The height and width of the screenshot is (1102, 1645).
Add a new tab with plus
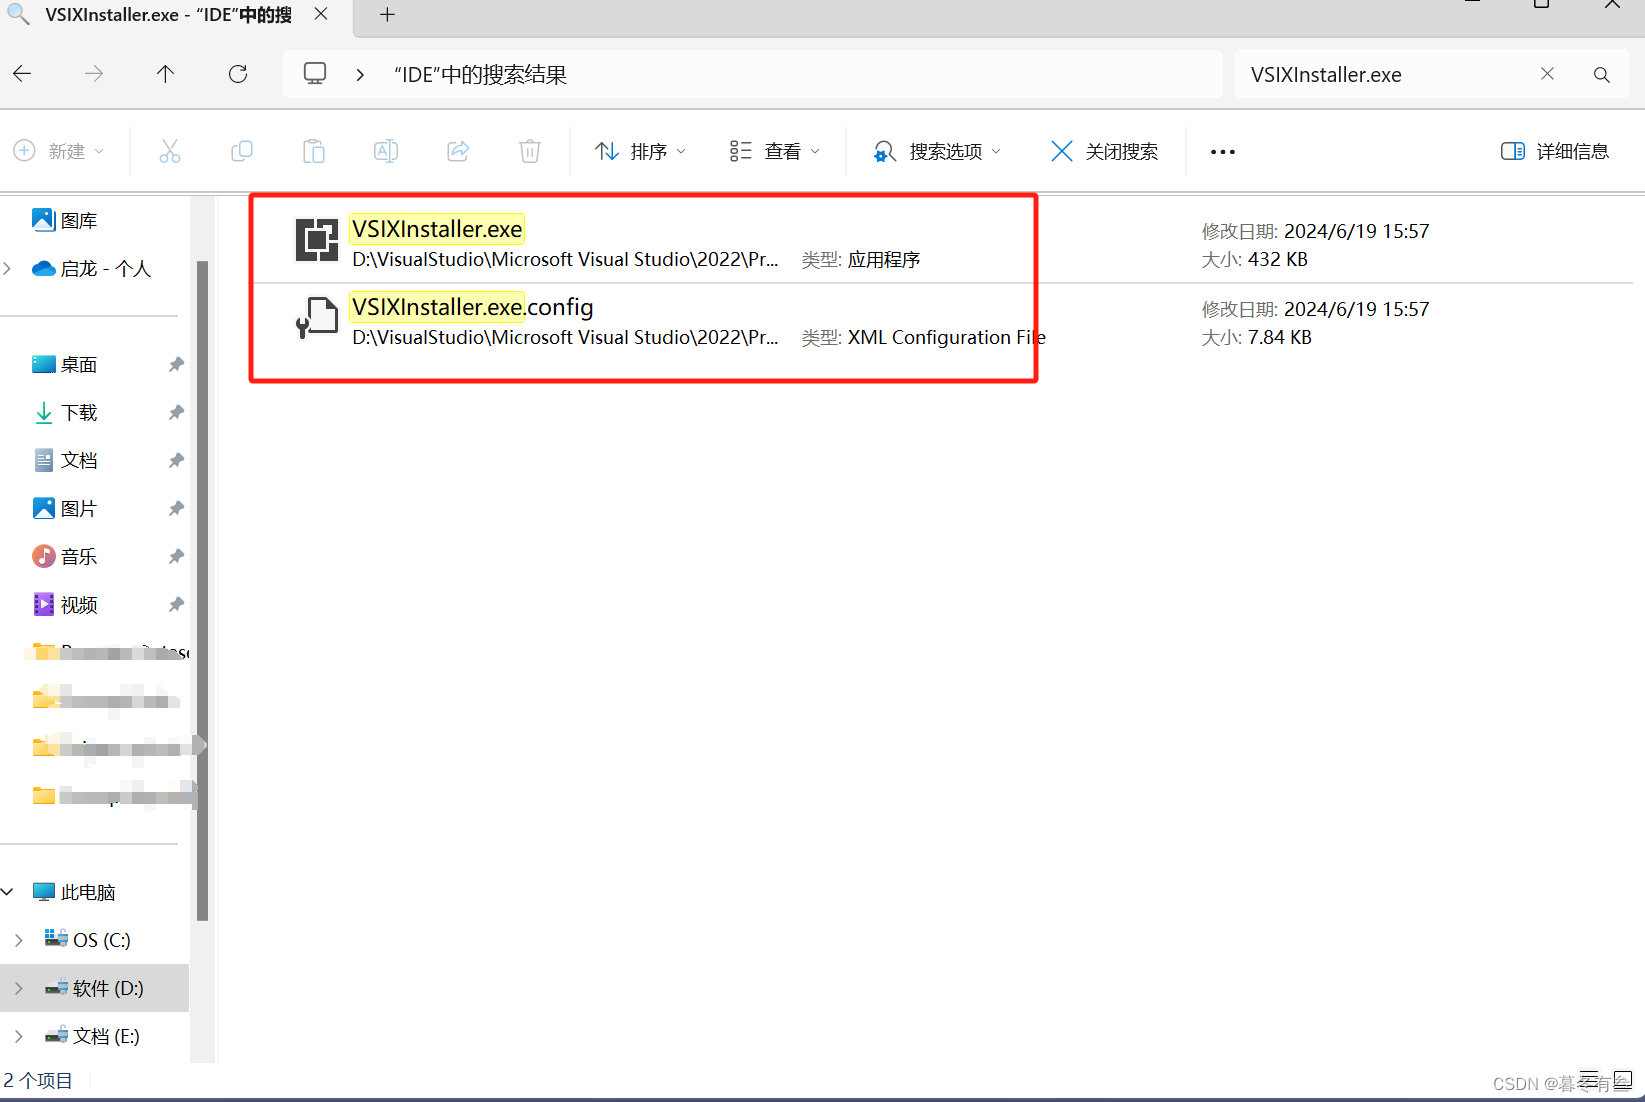click(388, 14)
